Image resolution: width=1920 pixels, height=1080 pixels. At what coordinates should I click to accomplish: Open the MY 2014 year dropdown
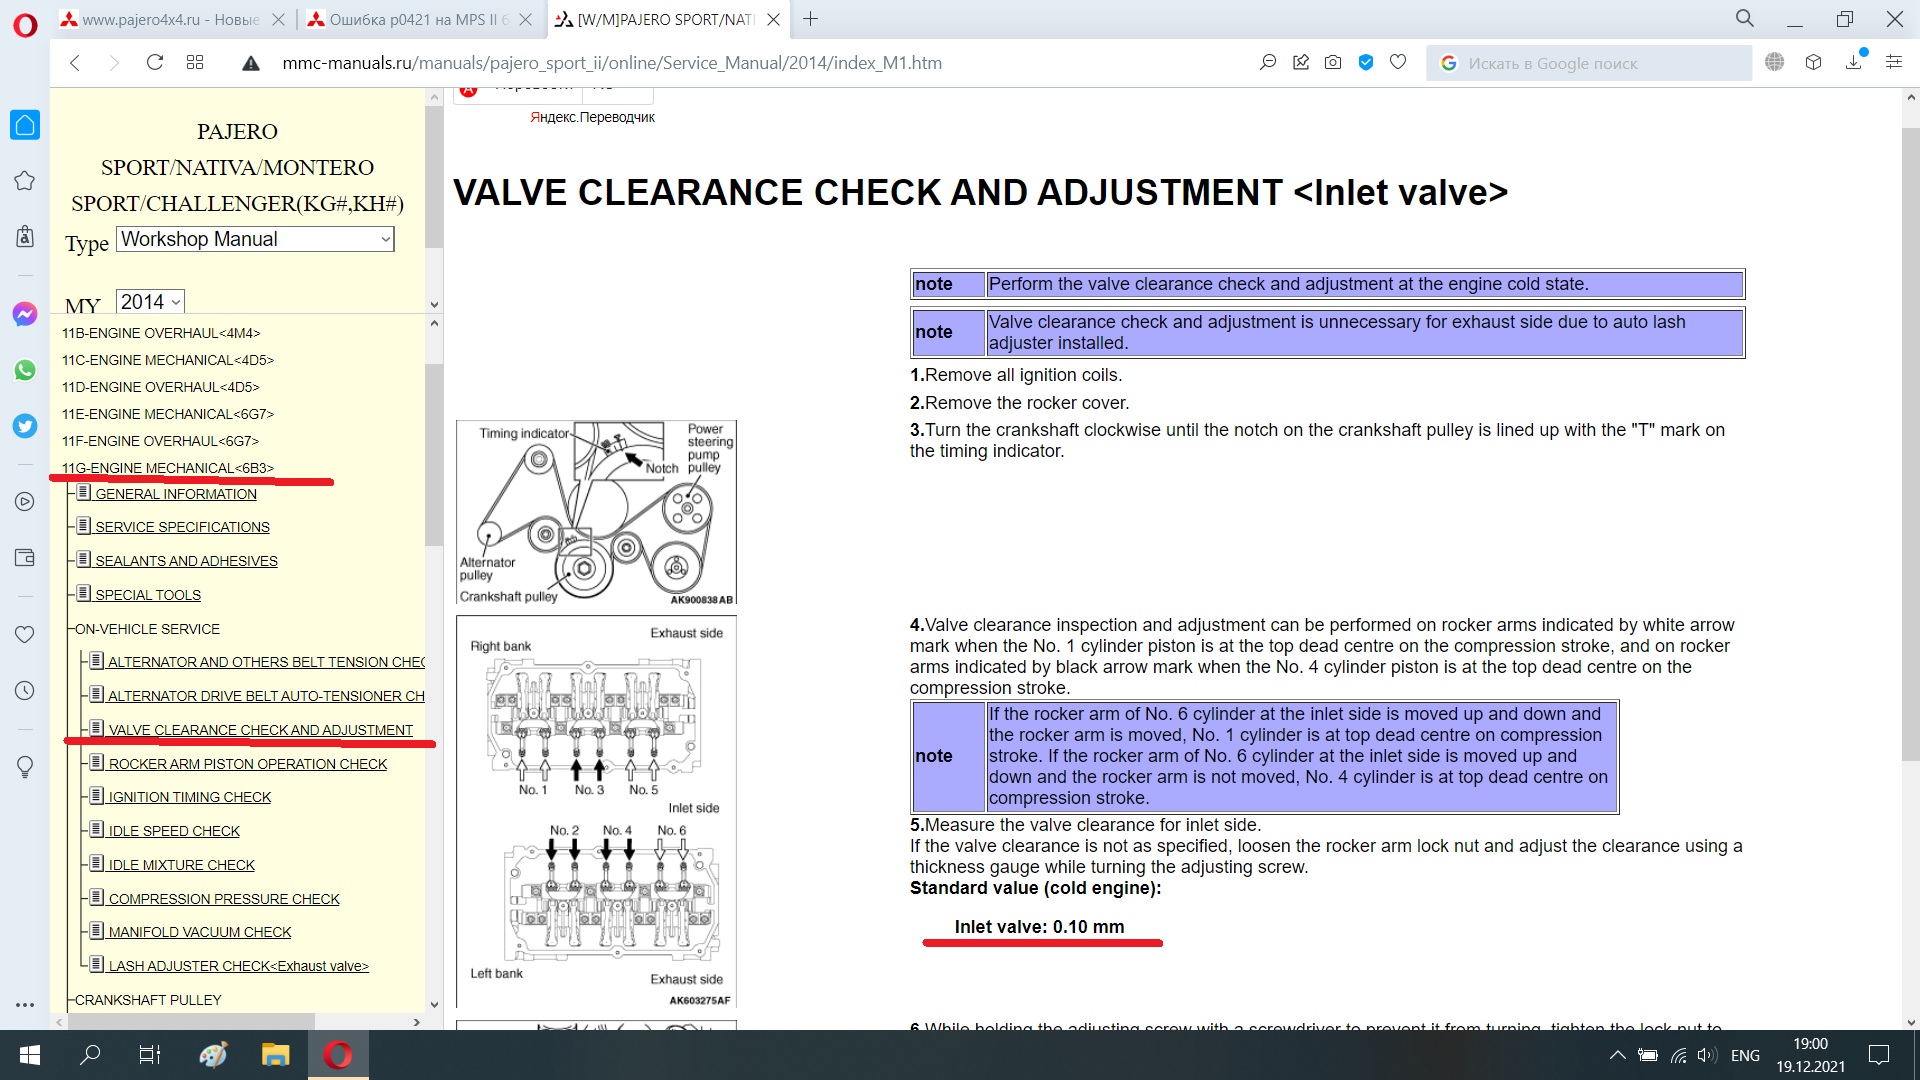click(x=150, y=302)
